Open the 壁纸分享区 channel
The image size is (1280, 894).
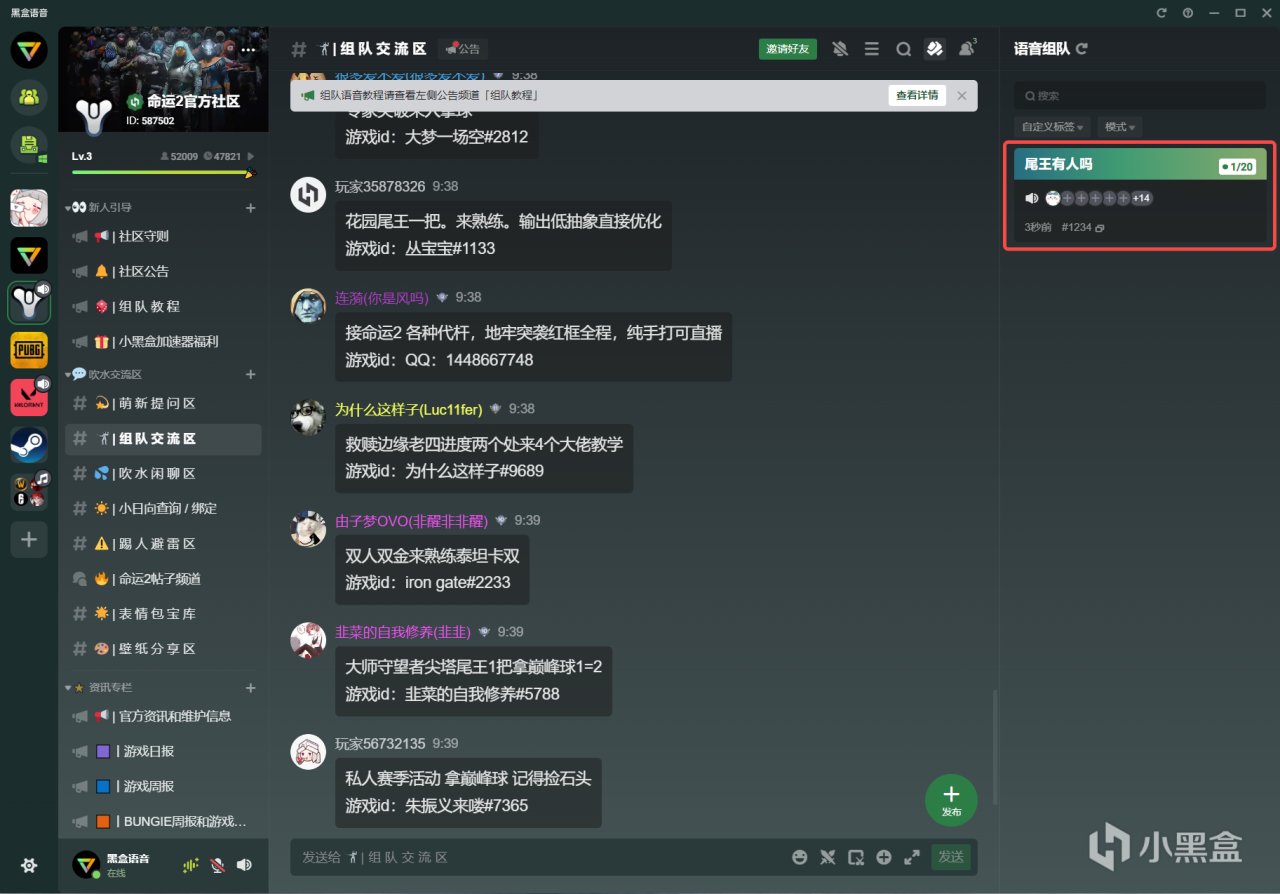coord(163,648)
